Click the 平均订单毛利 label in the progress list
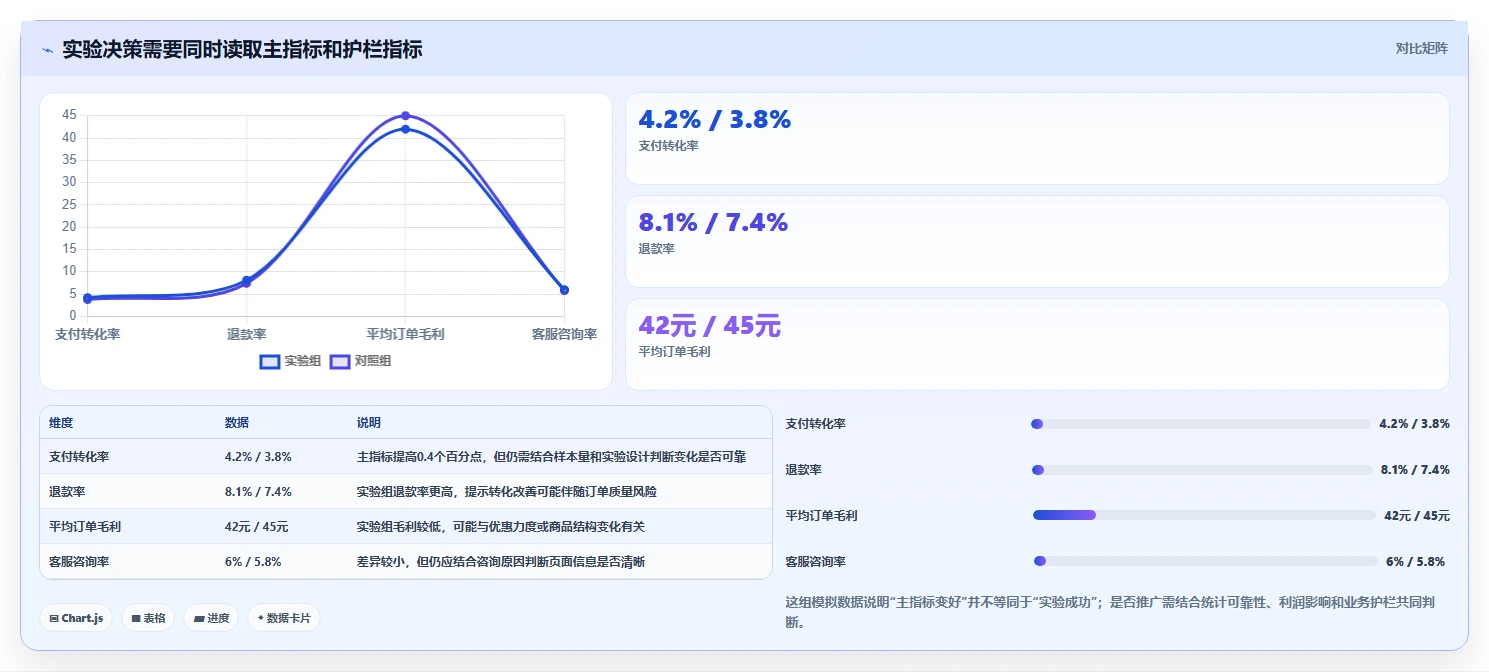 [822, 516]
